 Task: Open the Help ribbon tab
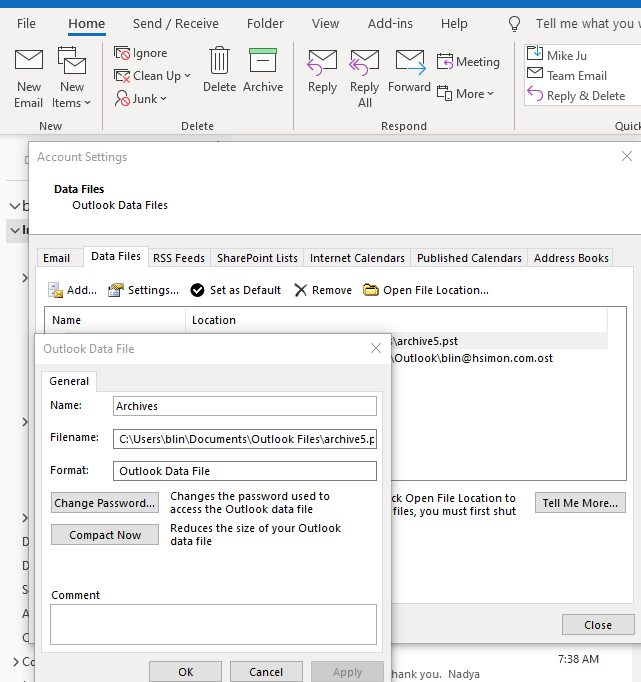pyautogui.click(x=454, y=23)
